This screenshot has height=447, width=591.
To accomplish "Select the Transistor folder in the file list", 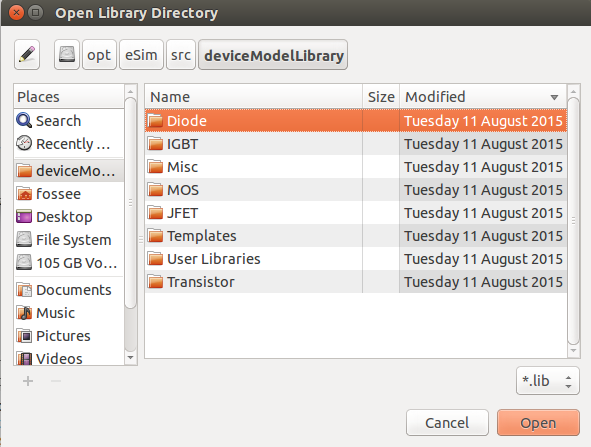I will click(356, 282).
